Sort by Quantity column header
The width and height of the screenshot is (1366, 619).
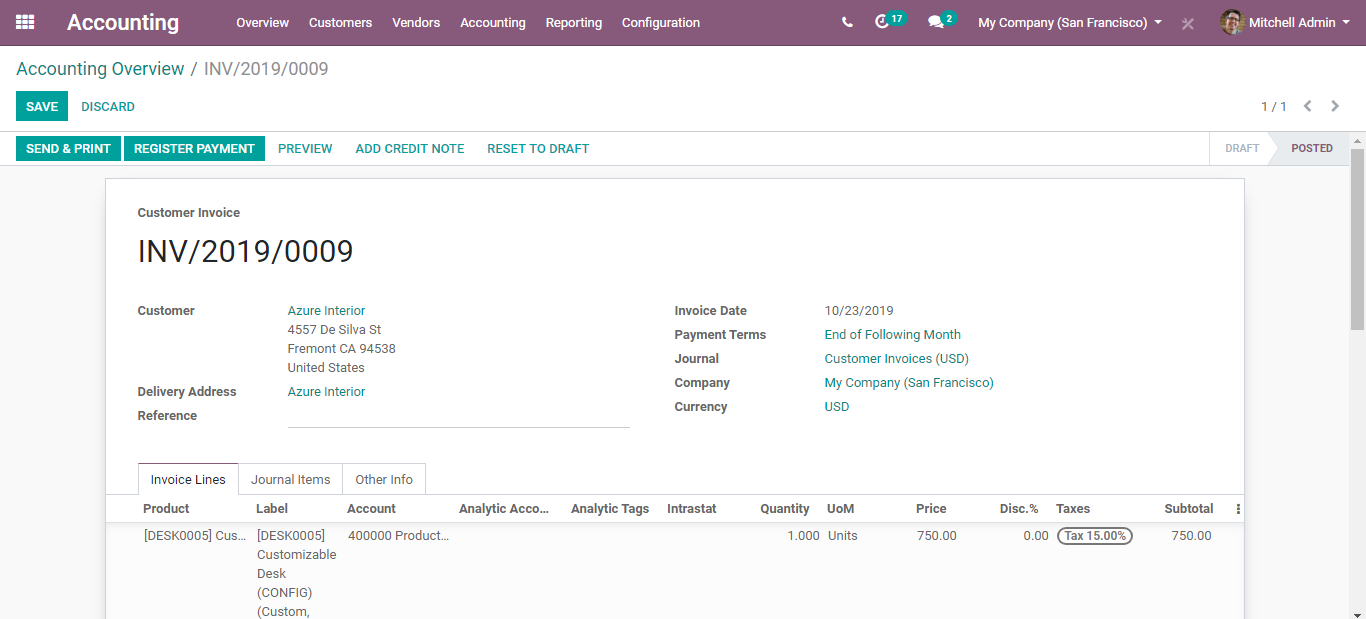784,509
